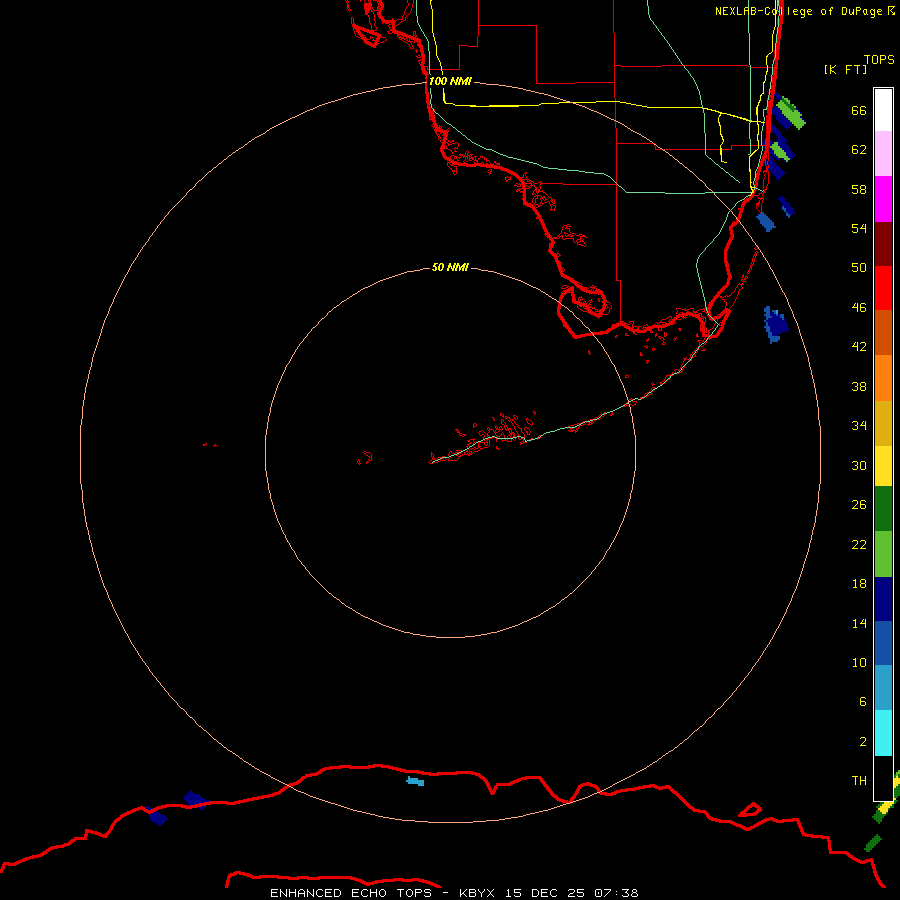The width and height of the screenshot is (900, 900).
Task: Click the 62 value on the legend
Action: pyautogui.click(x=859, y=150)
